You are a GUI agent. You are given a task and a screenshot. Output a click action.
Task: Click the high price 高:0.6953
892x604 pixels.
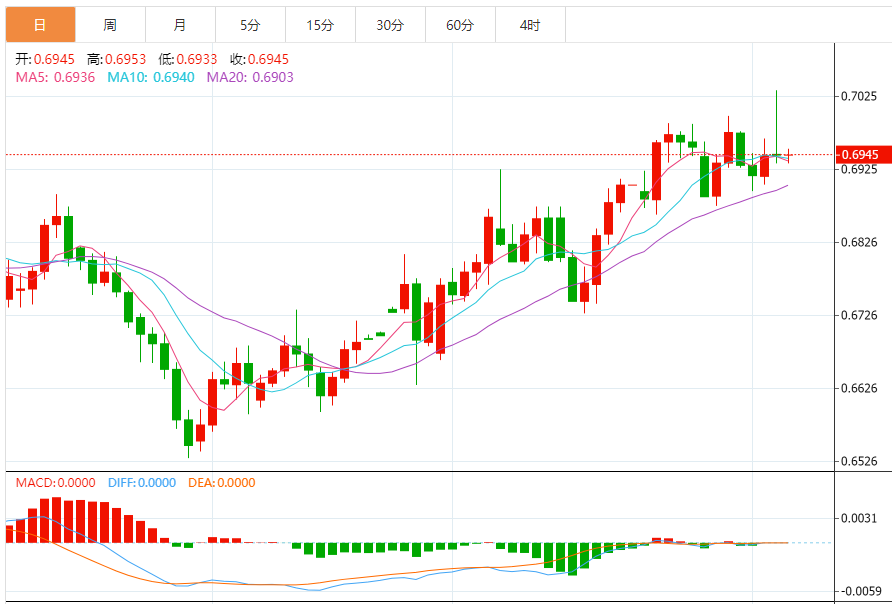point(117,59)
